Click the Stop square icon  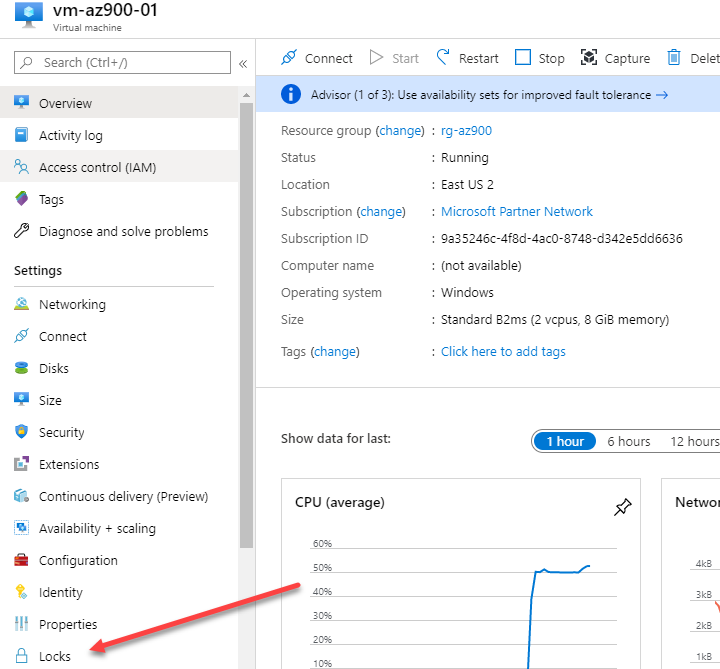[x=523, y=58]
